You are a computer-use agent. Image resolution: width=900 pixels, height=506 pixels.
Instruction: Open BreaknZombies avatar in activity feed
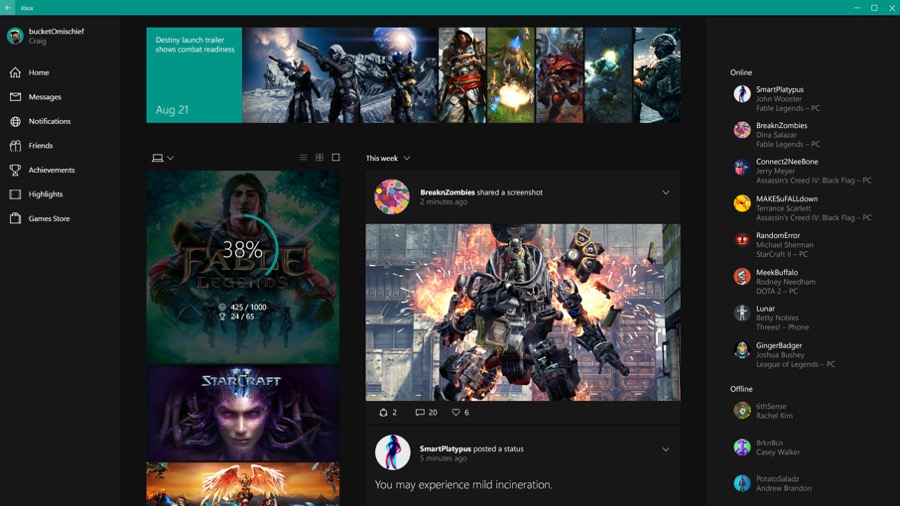[392, 197]
